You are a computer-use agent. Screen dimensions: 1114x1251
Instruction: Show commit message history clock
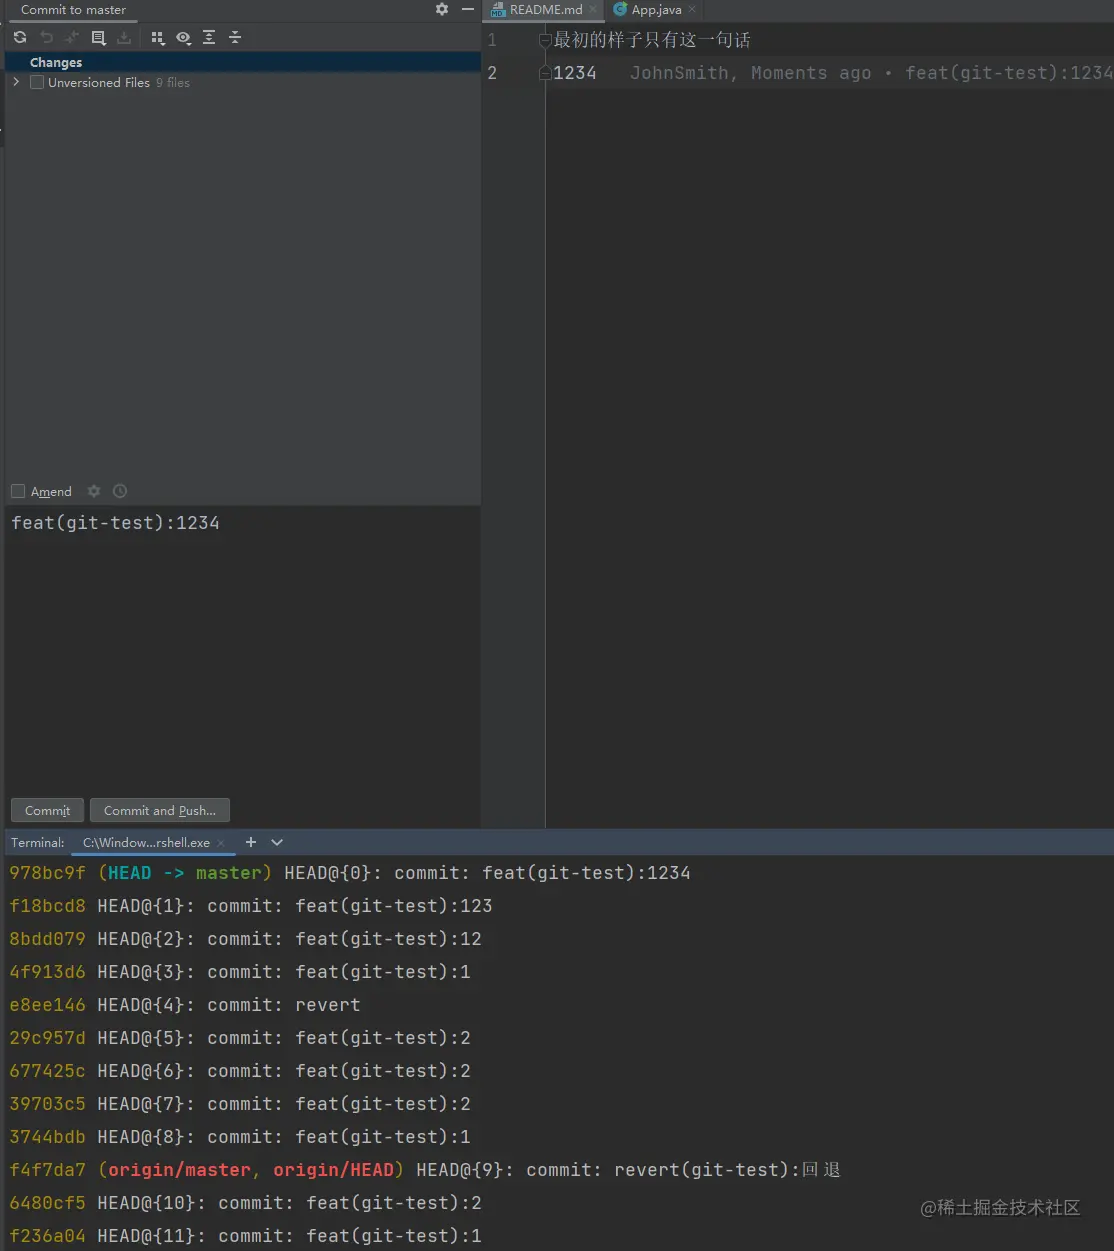[x=120, y=491]
